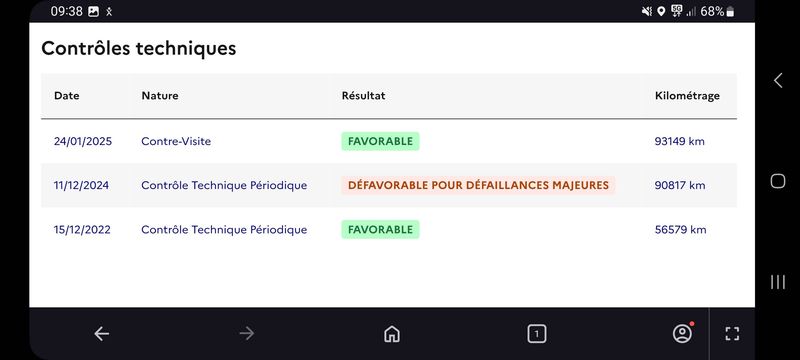Tap the Android back chevron
800x360 pixels.
click(778, 80)
